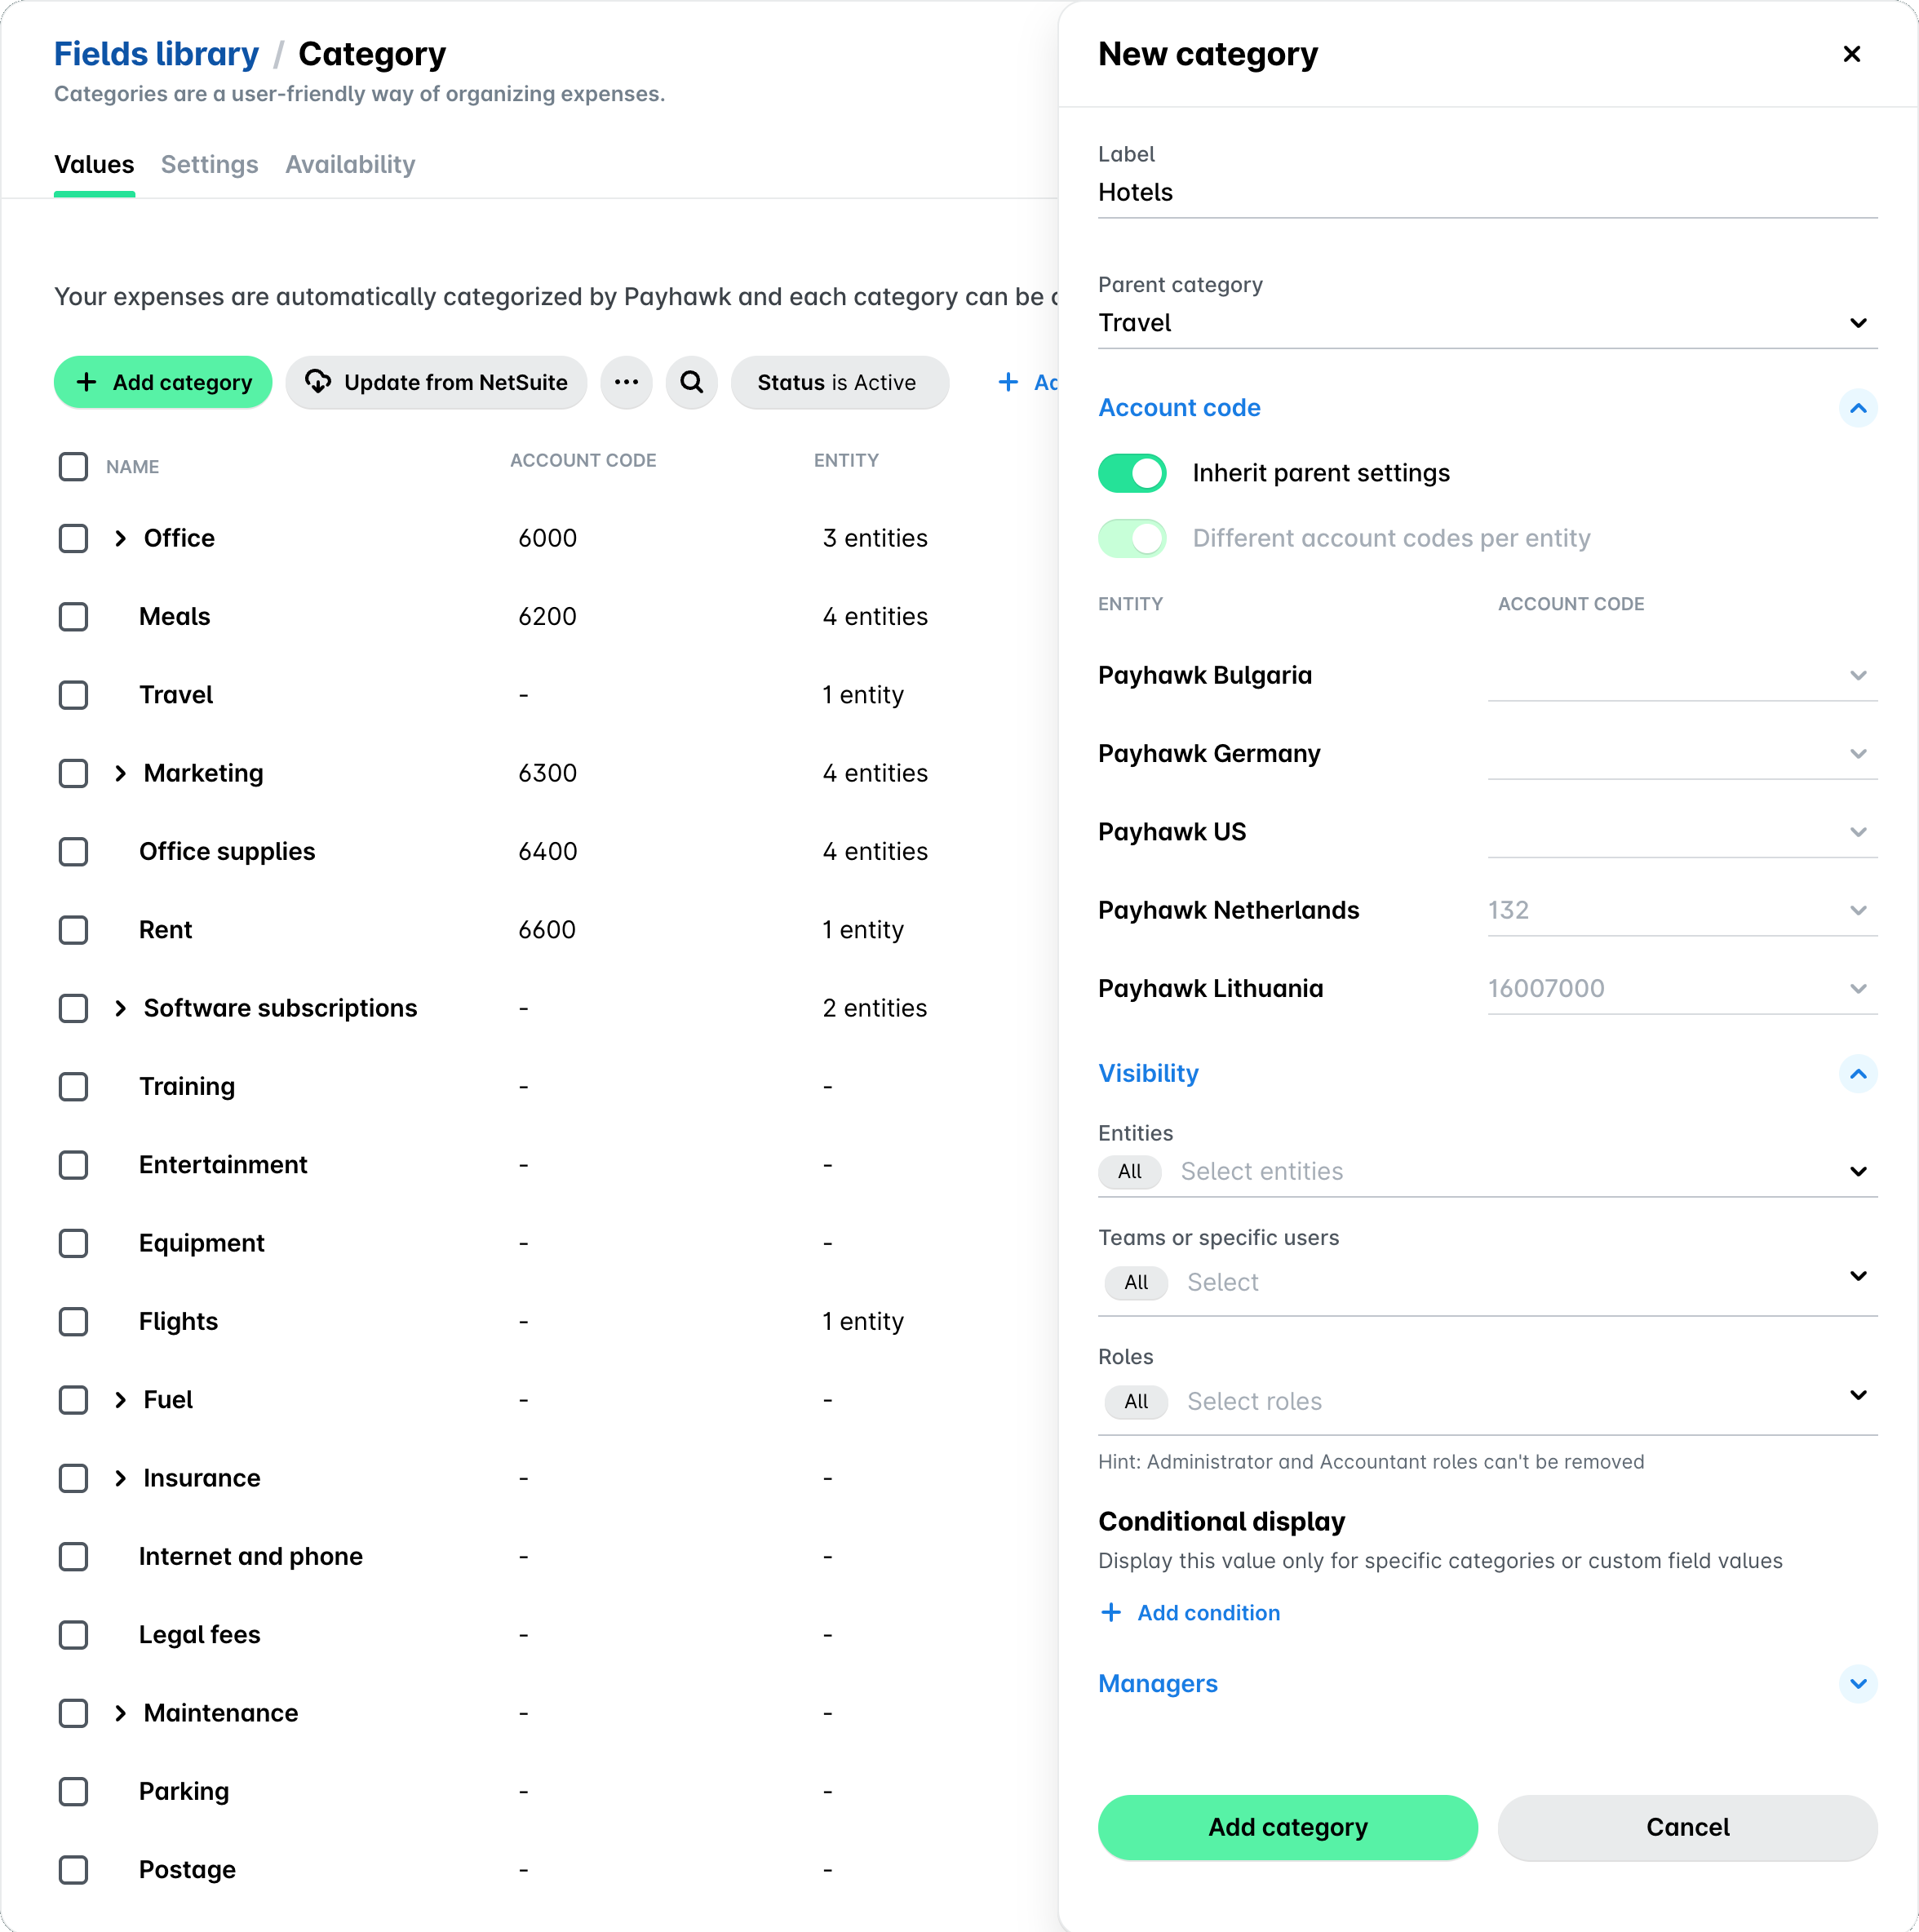
Task: Expand the Marketing category row
Action: [120, 773]
